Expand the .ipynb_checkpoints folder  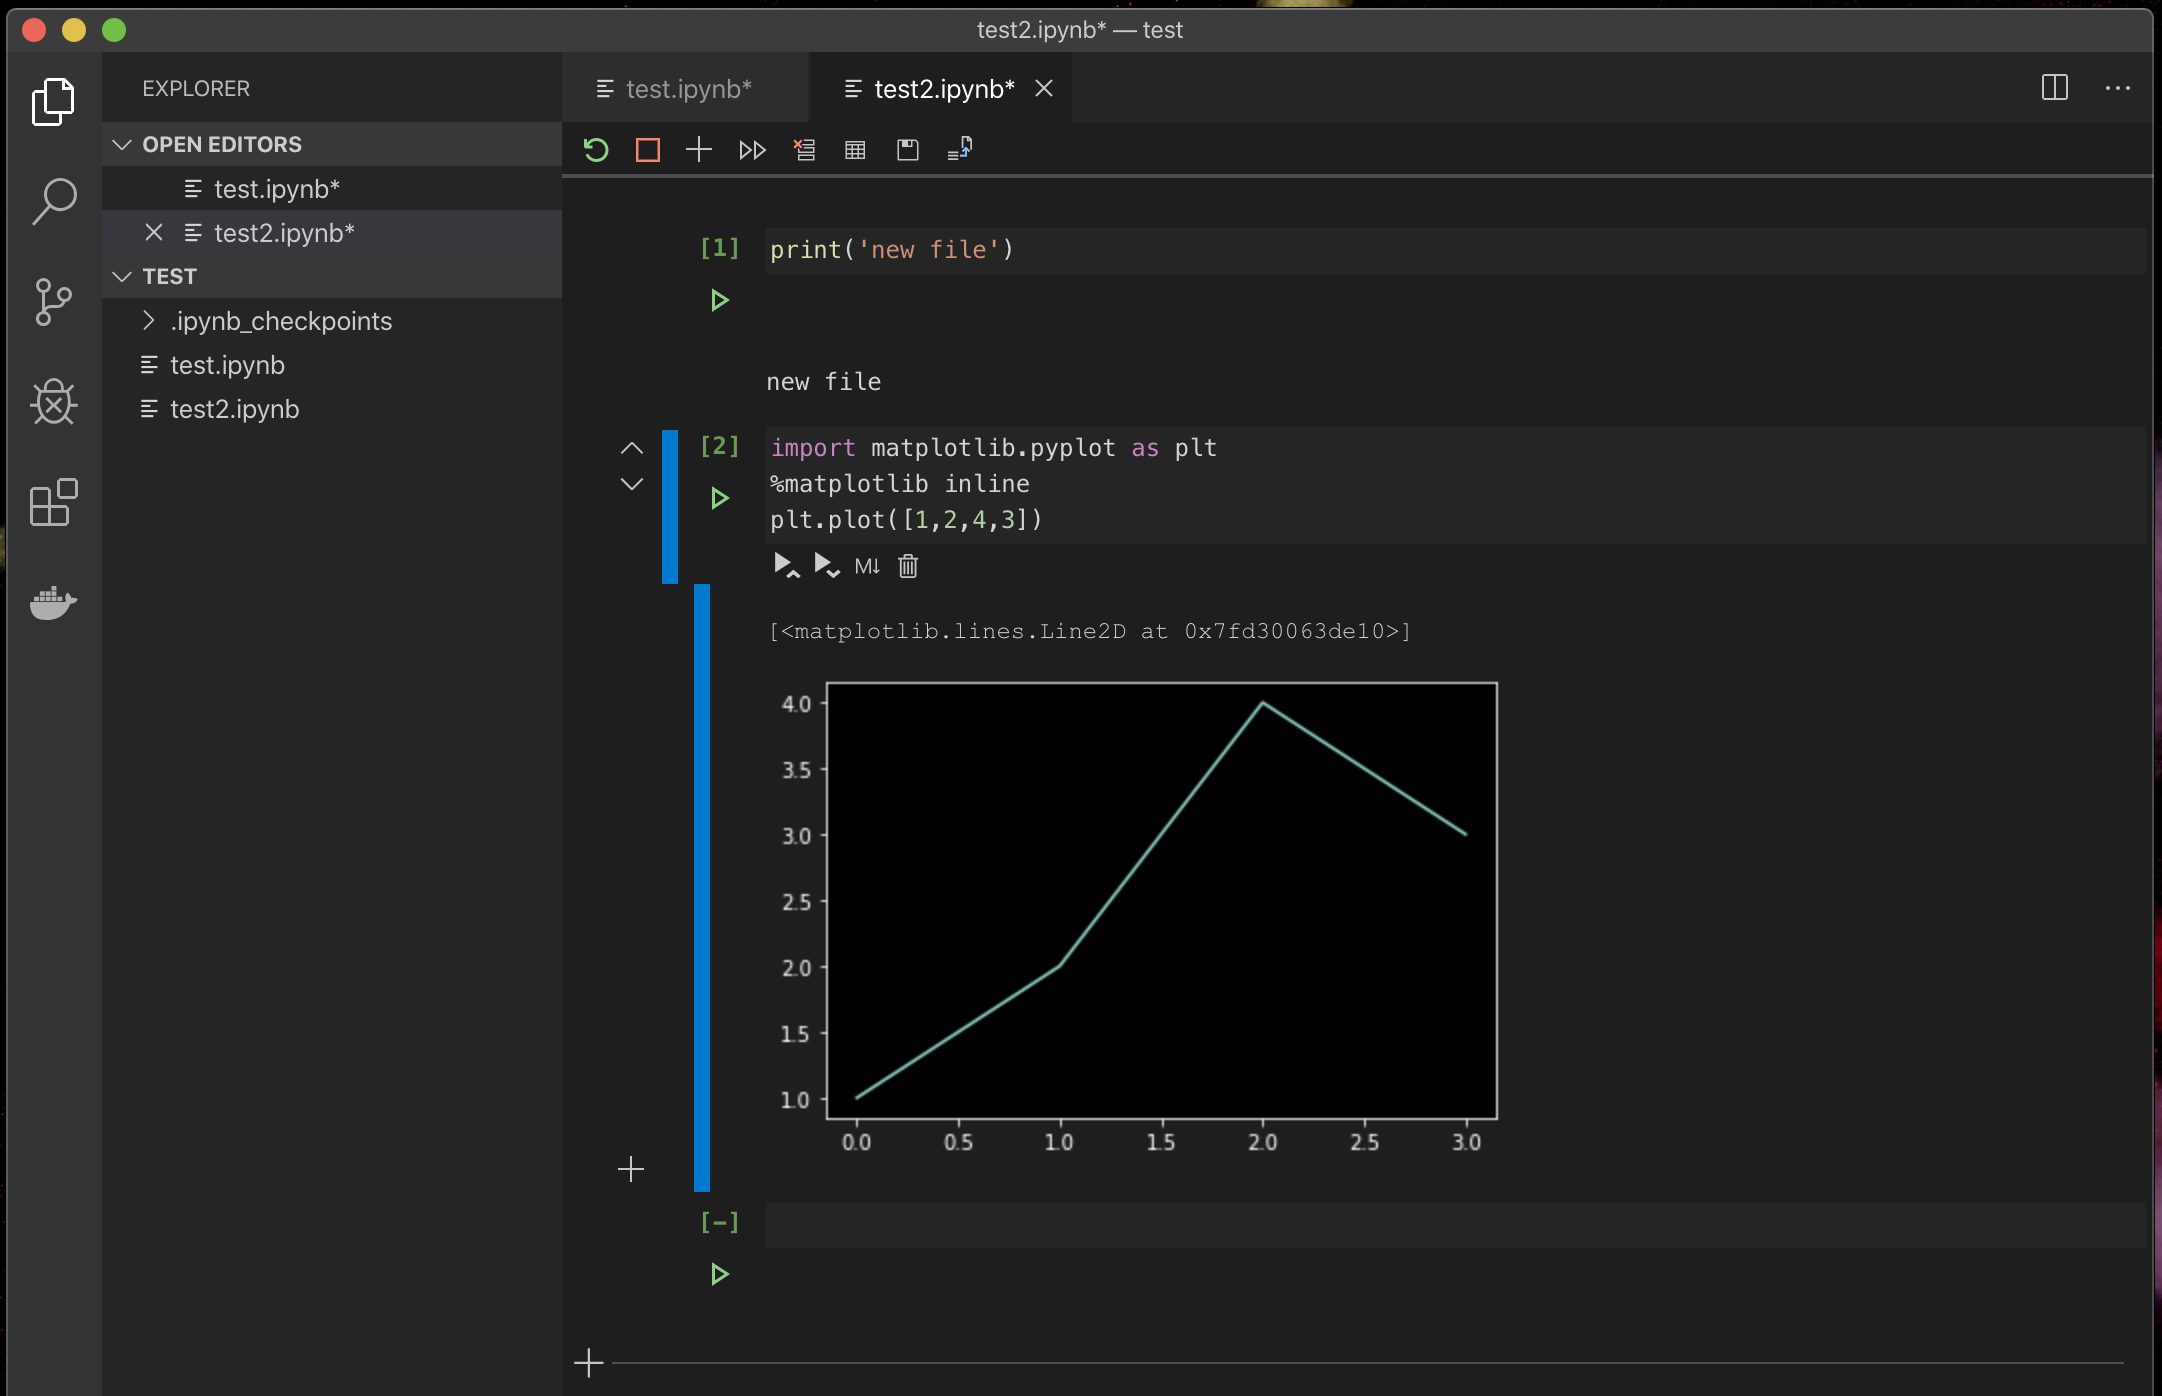(x=280, y=321)
